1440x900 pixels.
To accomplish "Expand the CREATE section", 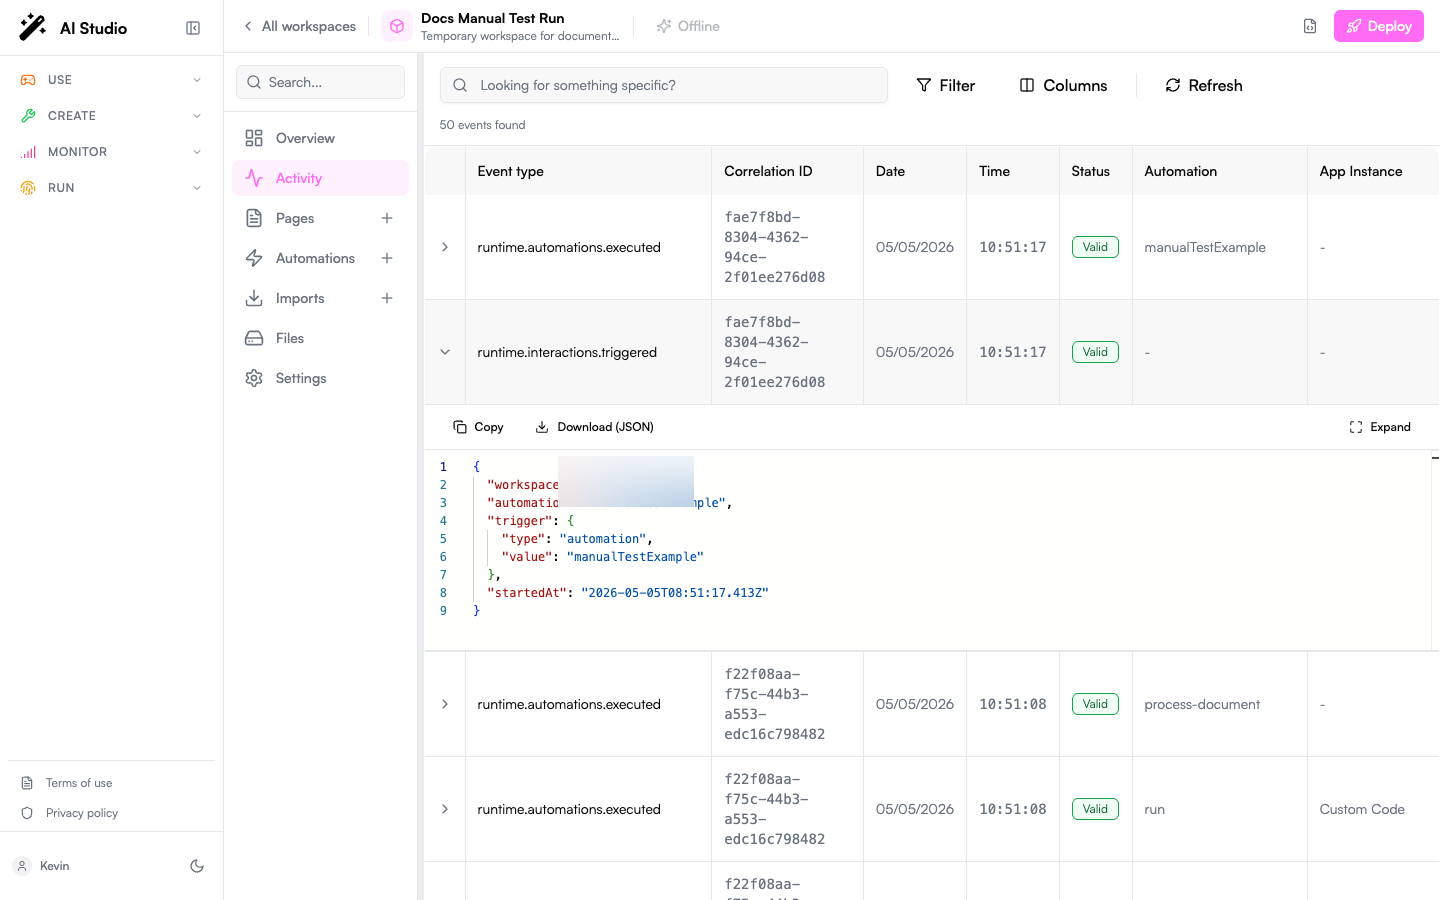I will click(x=112, y=116).
